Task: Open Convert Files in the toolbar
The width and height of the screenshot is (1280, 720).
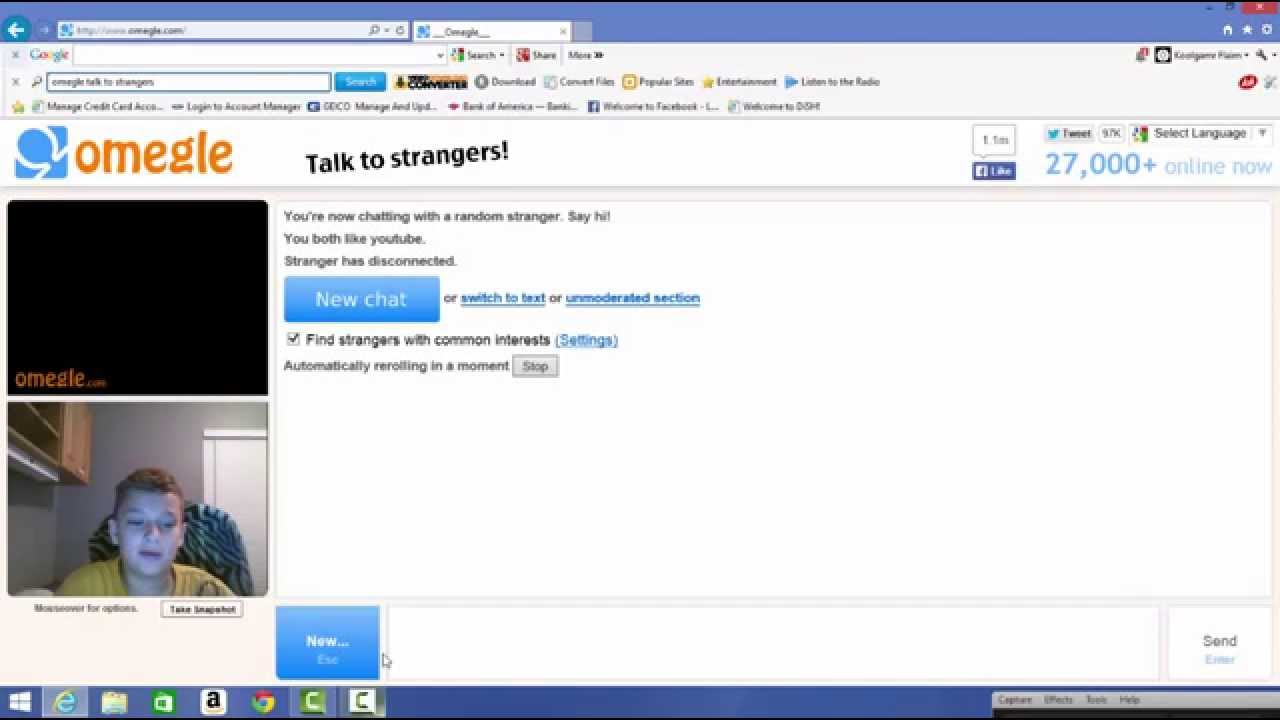Action: tap(579, 82)
